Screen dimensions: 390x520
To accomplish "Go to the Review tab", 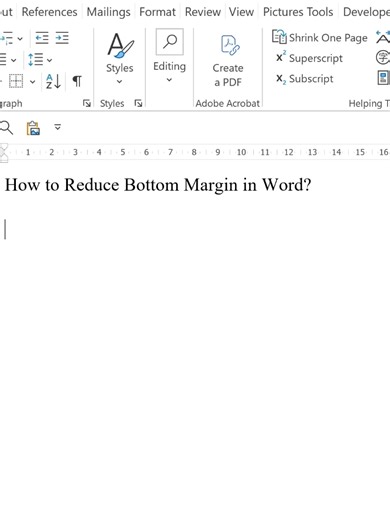I will 203,12.
